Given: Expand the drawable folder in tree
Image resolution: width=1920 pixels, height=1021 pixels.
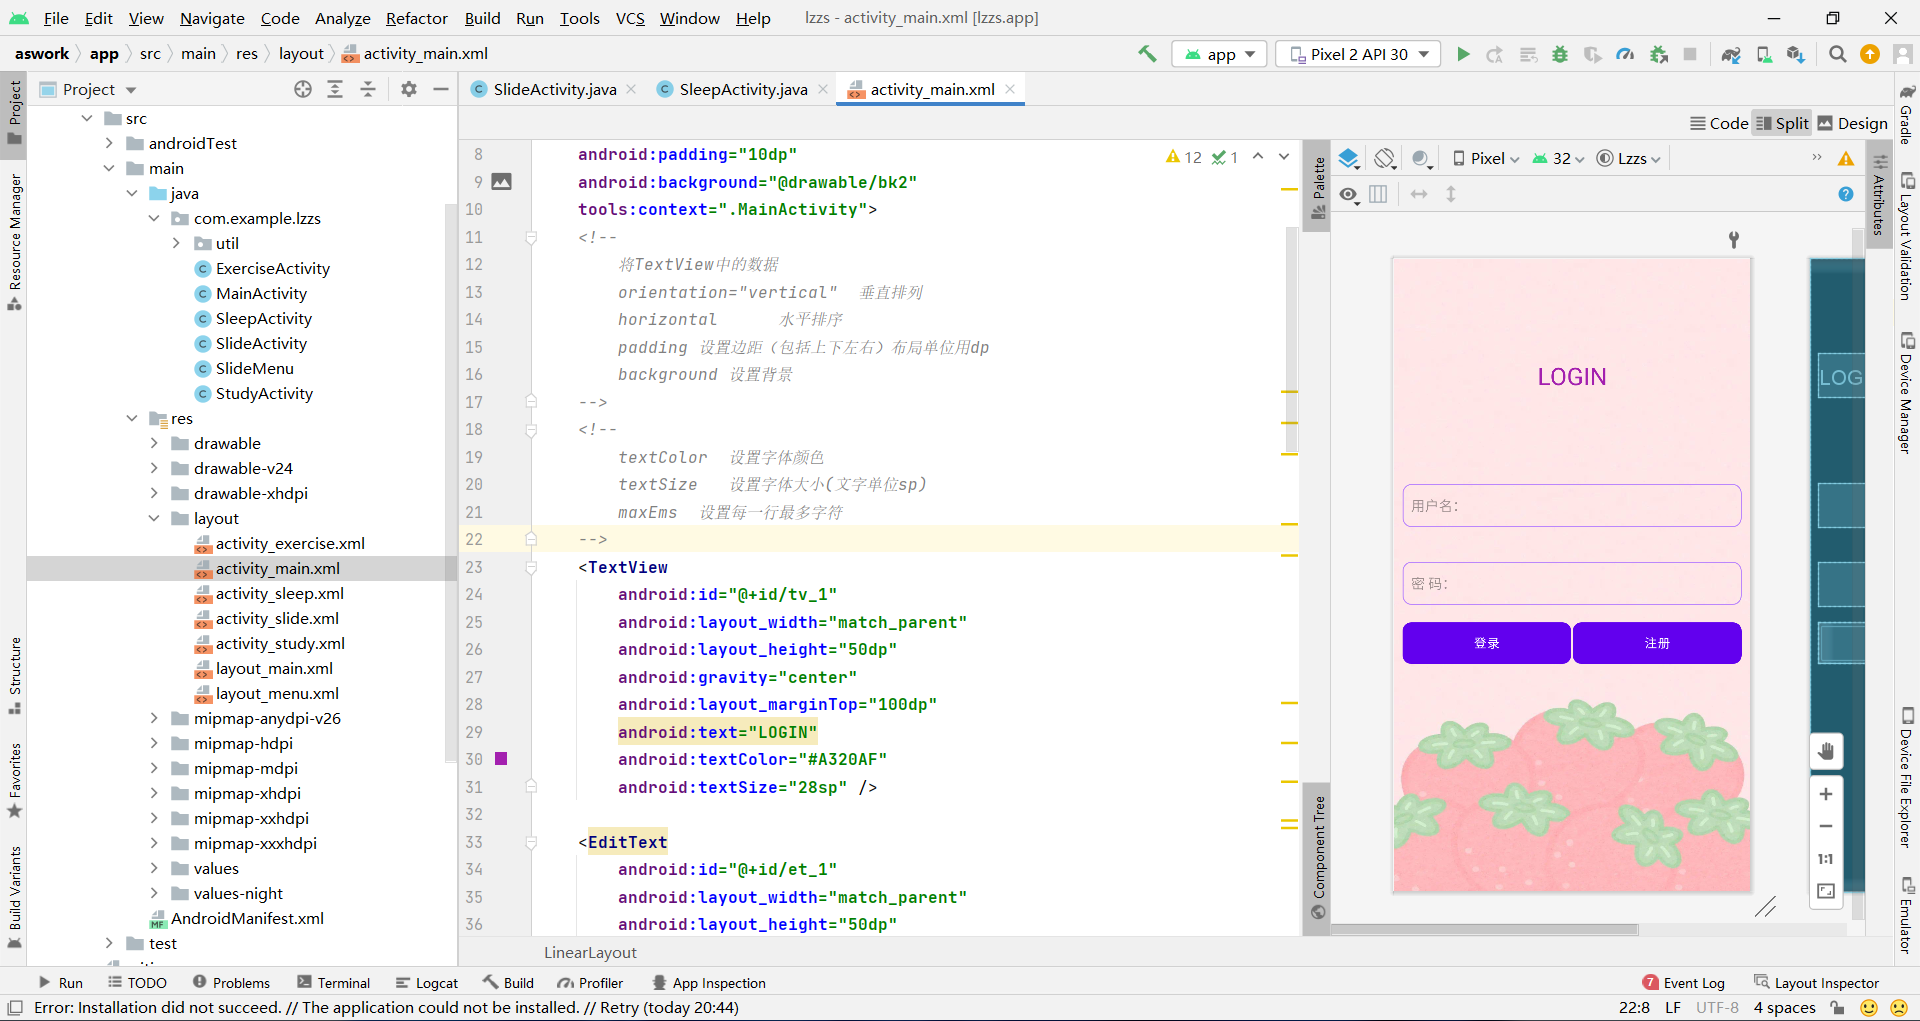Looking at the screenshot, I should 154,443.
